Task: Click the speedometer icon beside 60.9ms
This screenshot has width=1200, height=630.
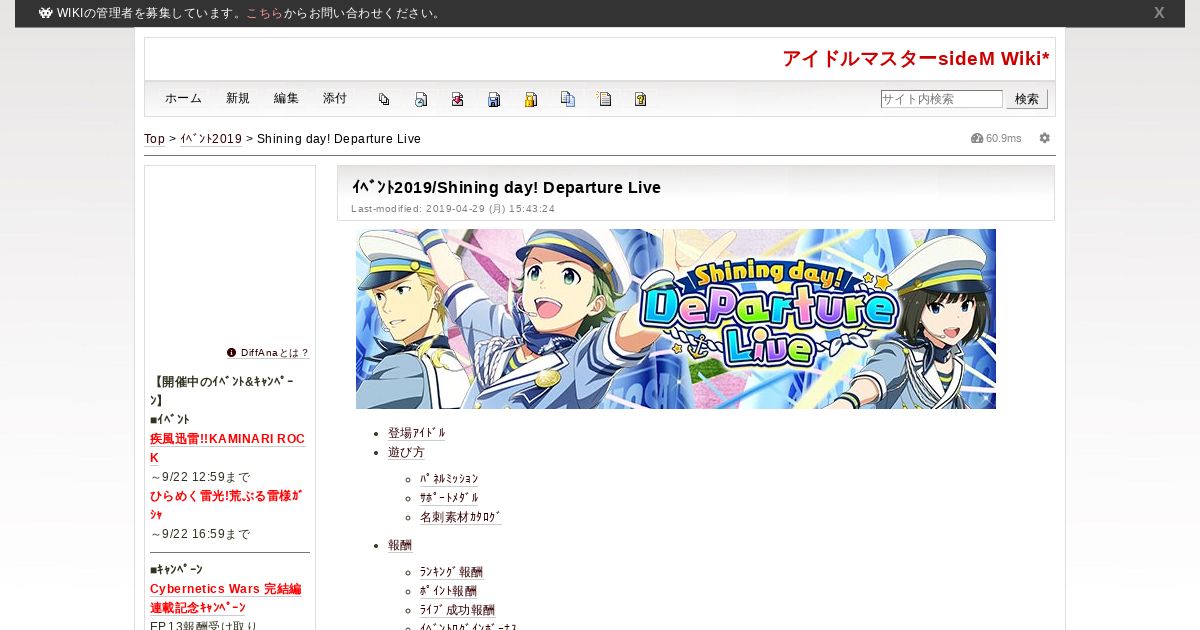Action: click(x=977, y=138)
